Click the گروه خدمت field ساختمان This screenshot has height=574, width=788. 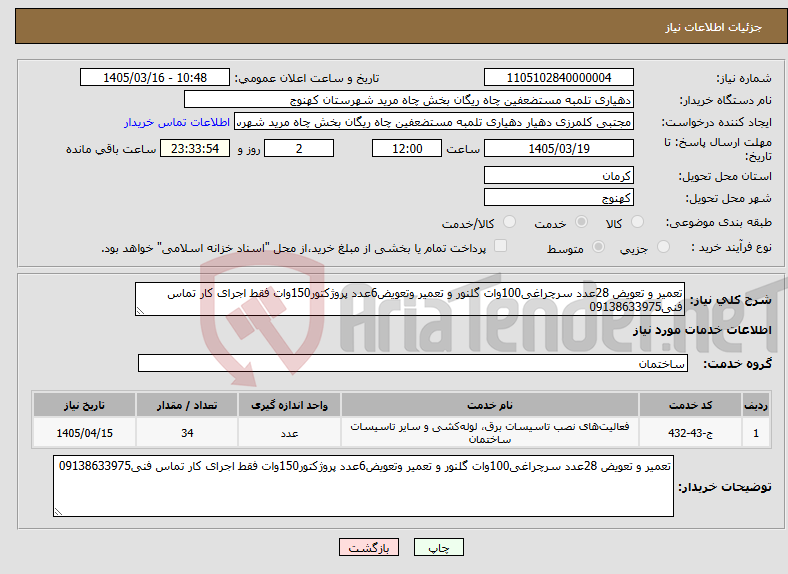pos(413,363)
